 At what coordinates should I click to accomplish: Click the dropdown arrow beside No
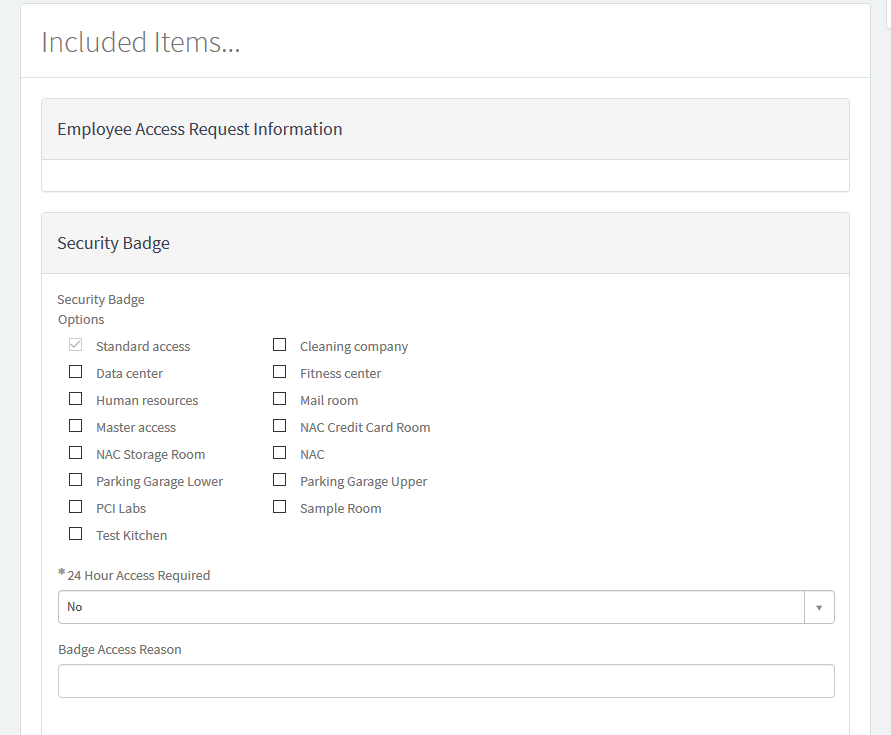point(819,607)
